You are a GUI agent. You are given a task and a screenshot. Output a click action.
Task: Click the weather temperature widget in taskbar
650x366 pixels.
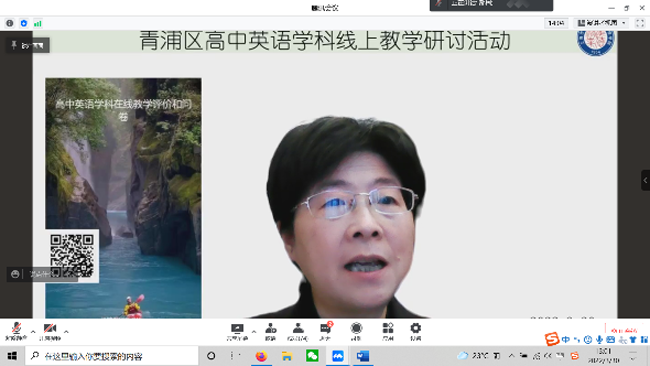[473, 356]
